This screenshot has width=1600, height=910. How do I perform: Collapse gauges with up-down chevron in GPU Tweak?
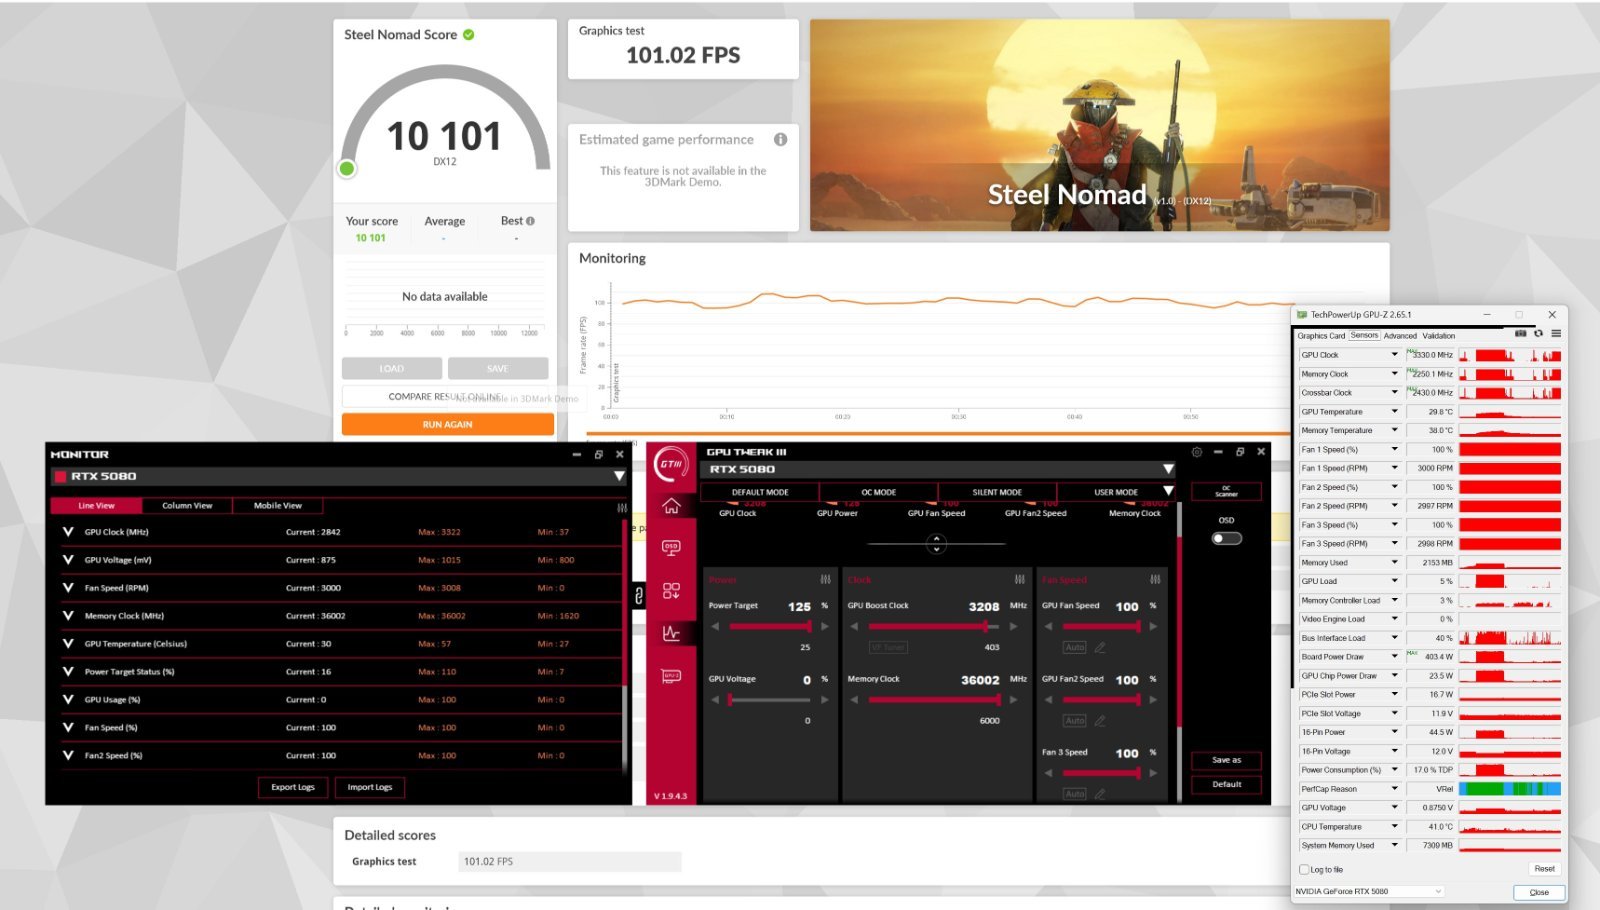pyautogui.click(x=936, y=543)
